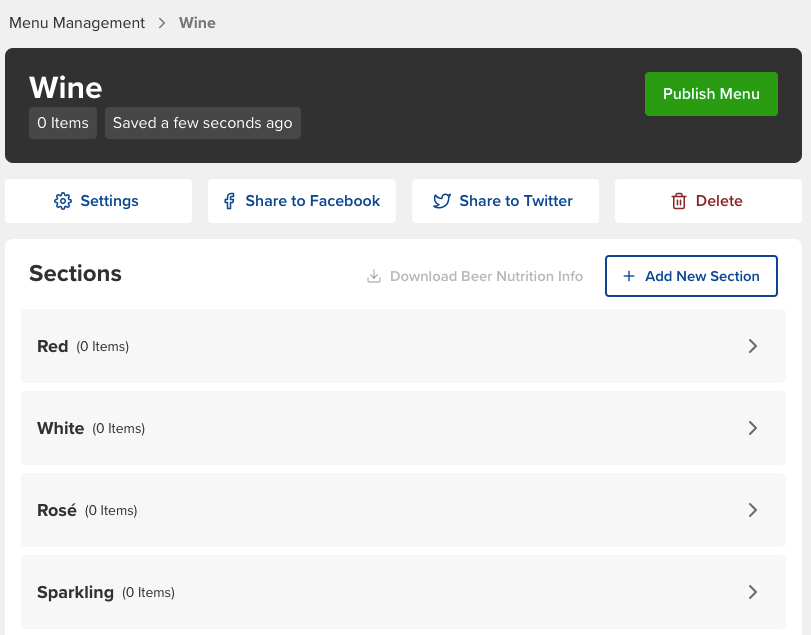Expand the Red section chevron

coord(753,346)
